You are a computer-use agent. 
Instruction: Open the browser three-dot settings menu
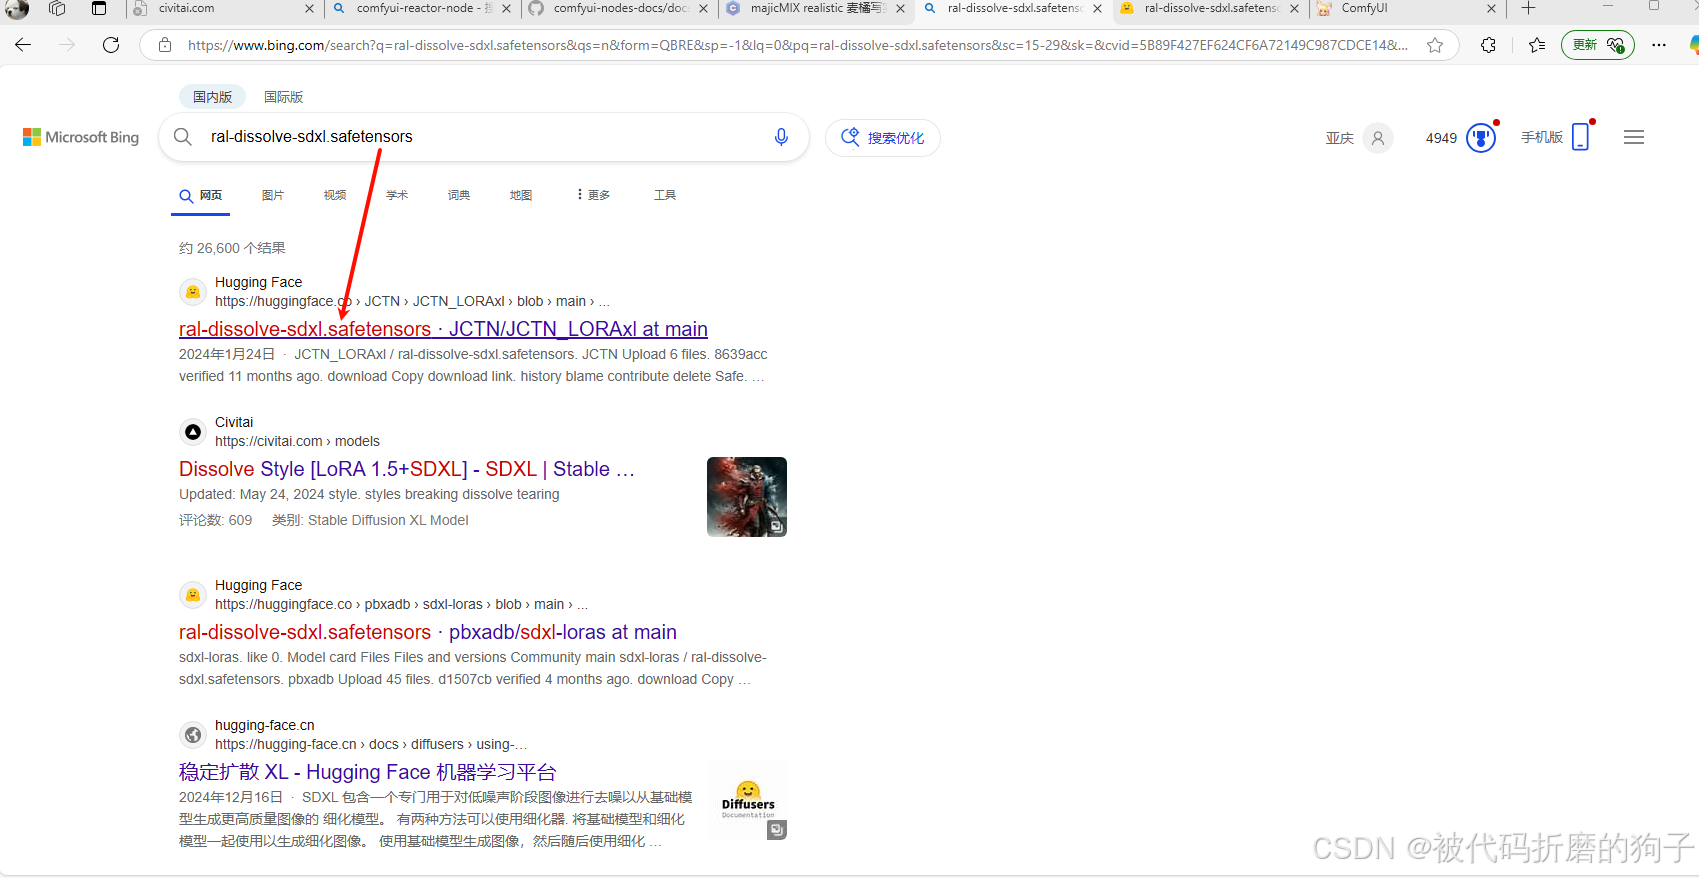pyautogui.click(x=1659, y=45)
